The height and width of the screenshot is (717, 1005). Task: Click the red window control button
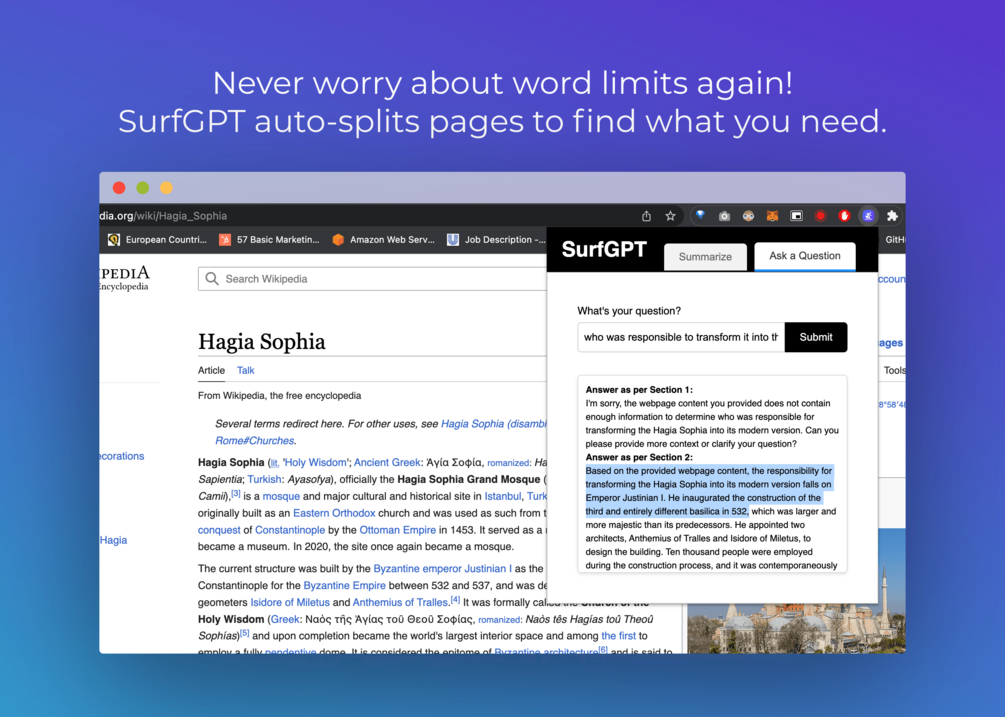(x=119, y=188)
